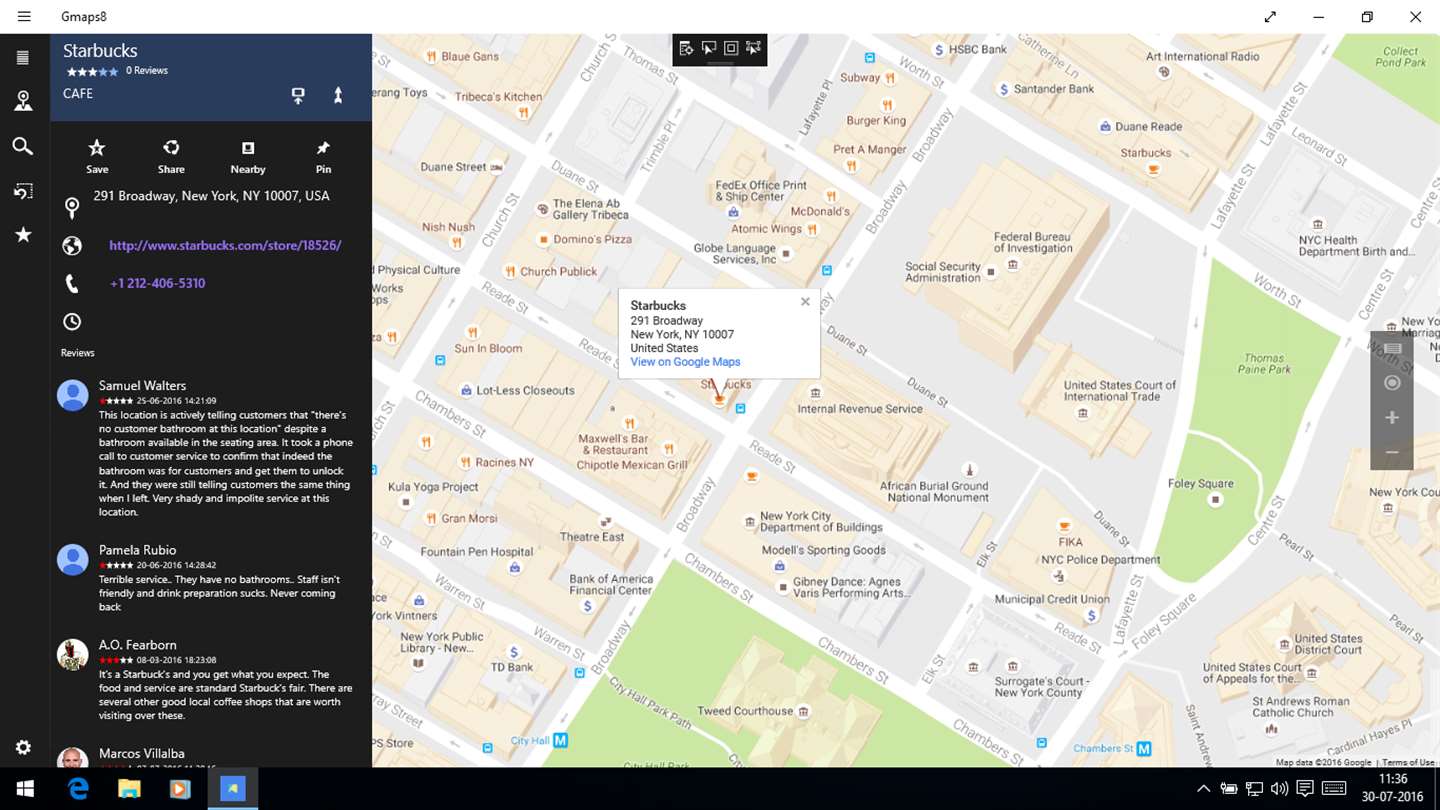This screenshot has width=1440, height=810.
Task: Open the search tool in sidebar
Action: (23, 146)
